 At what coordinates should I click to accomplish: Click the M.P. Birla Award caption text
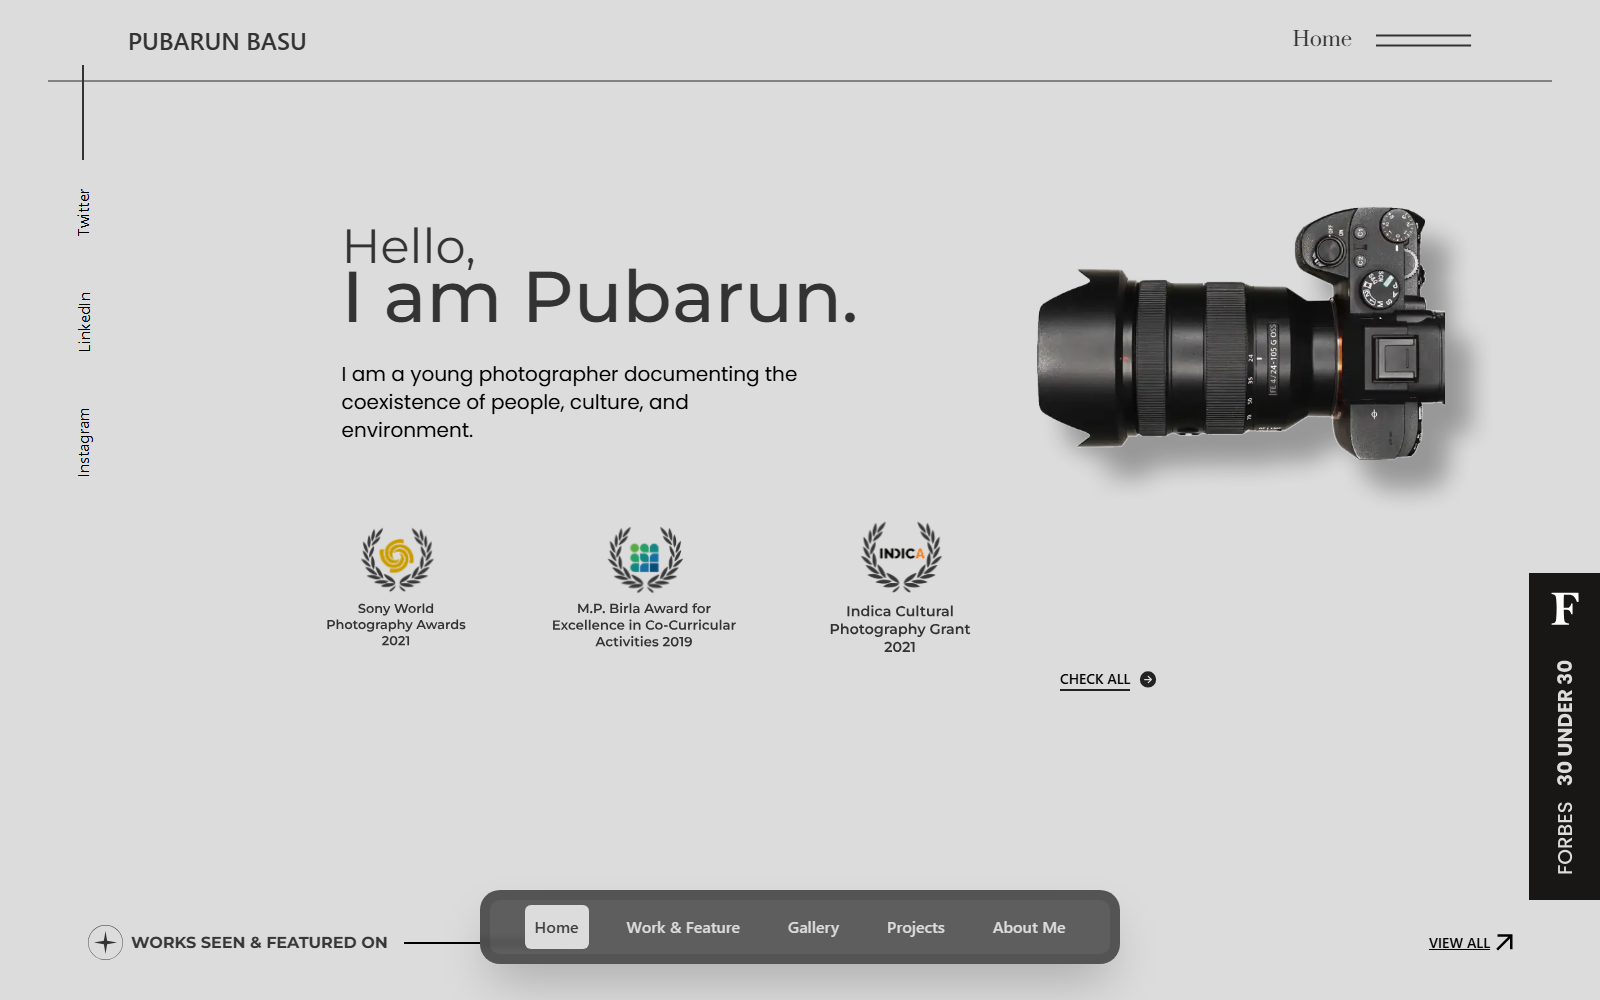[644, 625]
